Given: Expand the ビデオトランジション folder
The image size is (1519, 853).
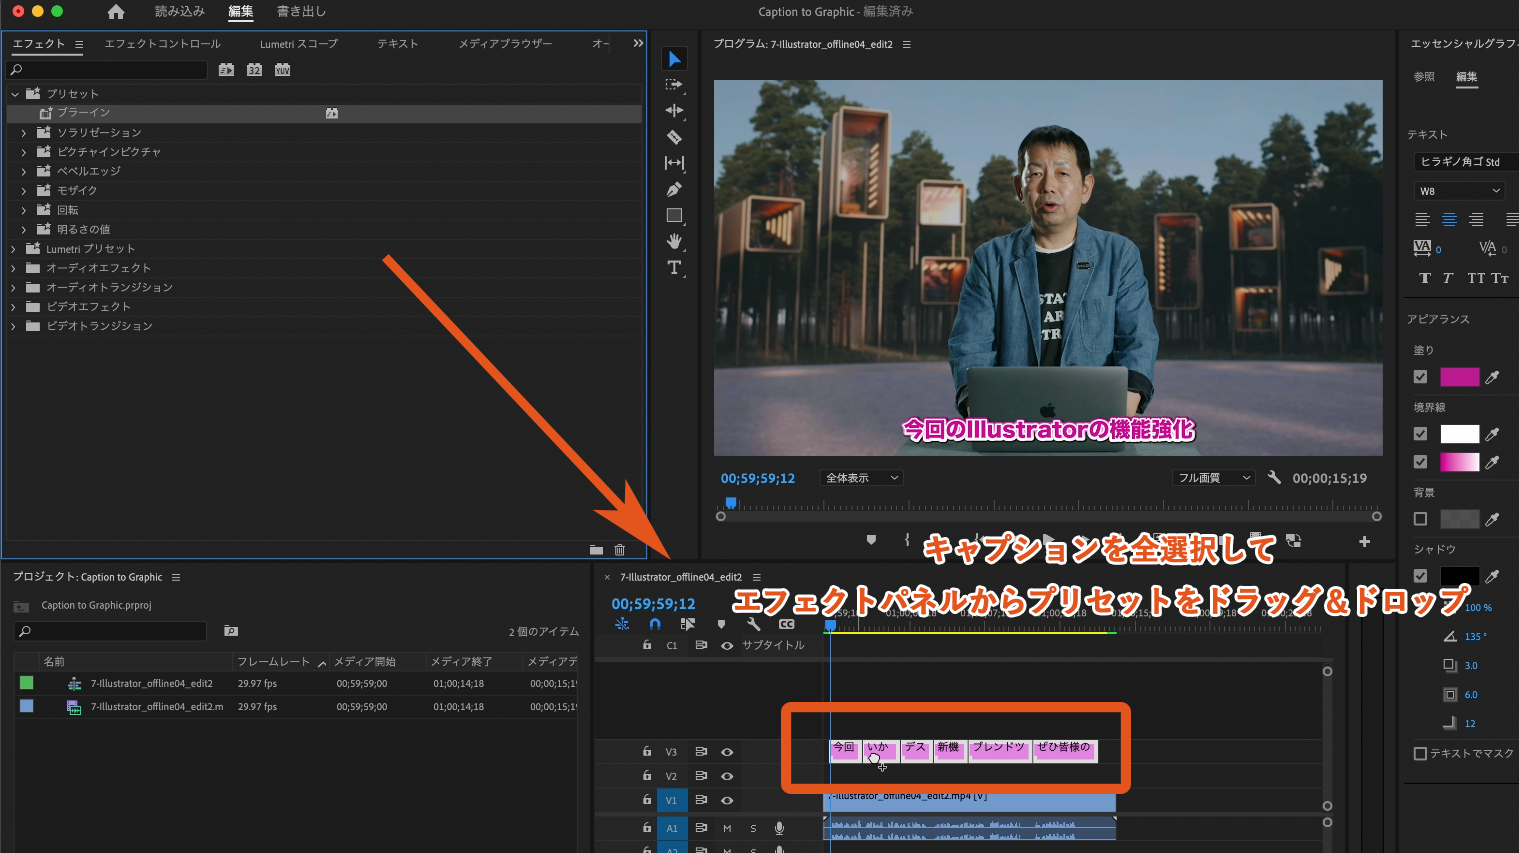Looking at the screenshot, I should click(13, 326).
